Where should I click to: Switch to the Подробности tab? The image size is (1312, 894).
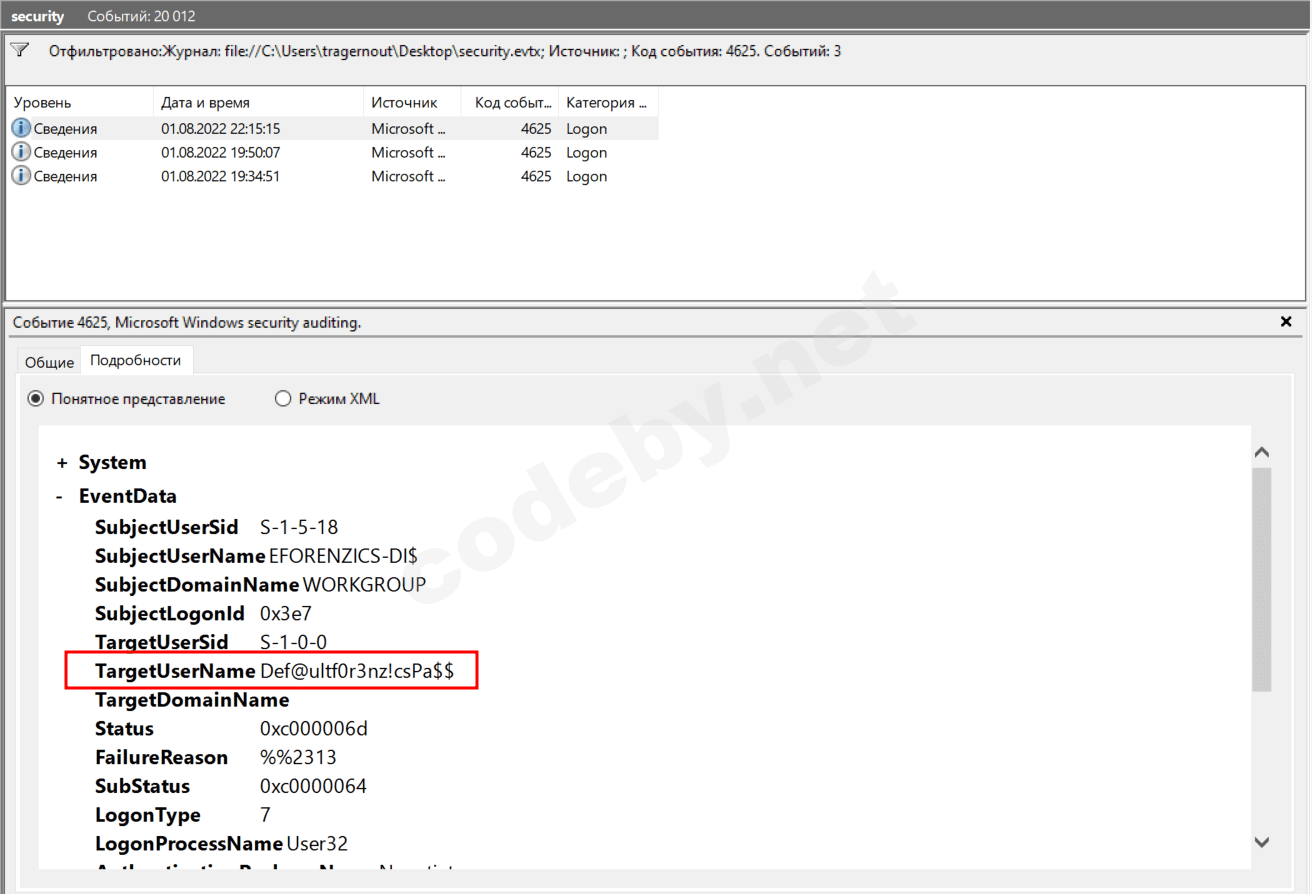point(136,360)
